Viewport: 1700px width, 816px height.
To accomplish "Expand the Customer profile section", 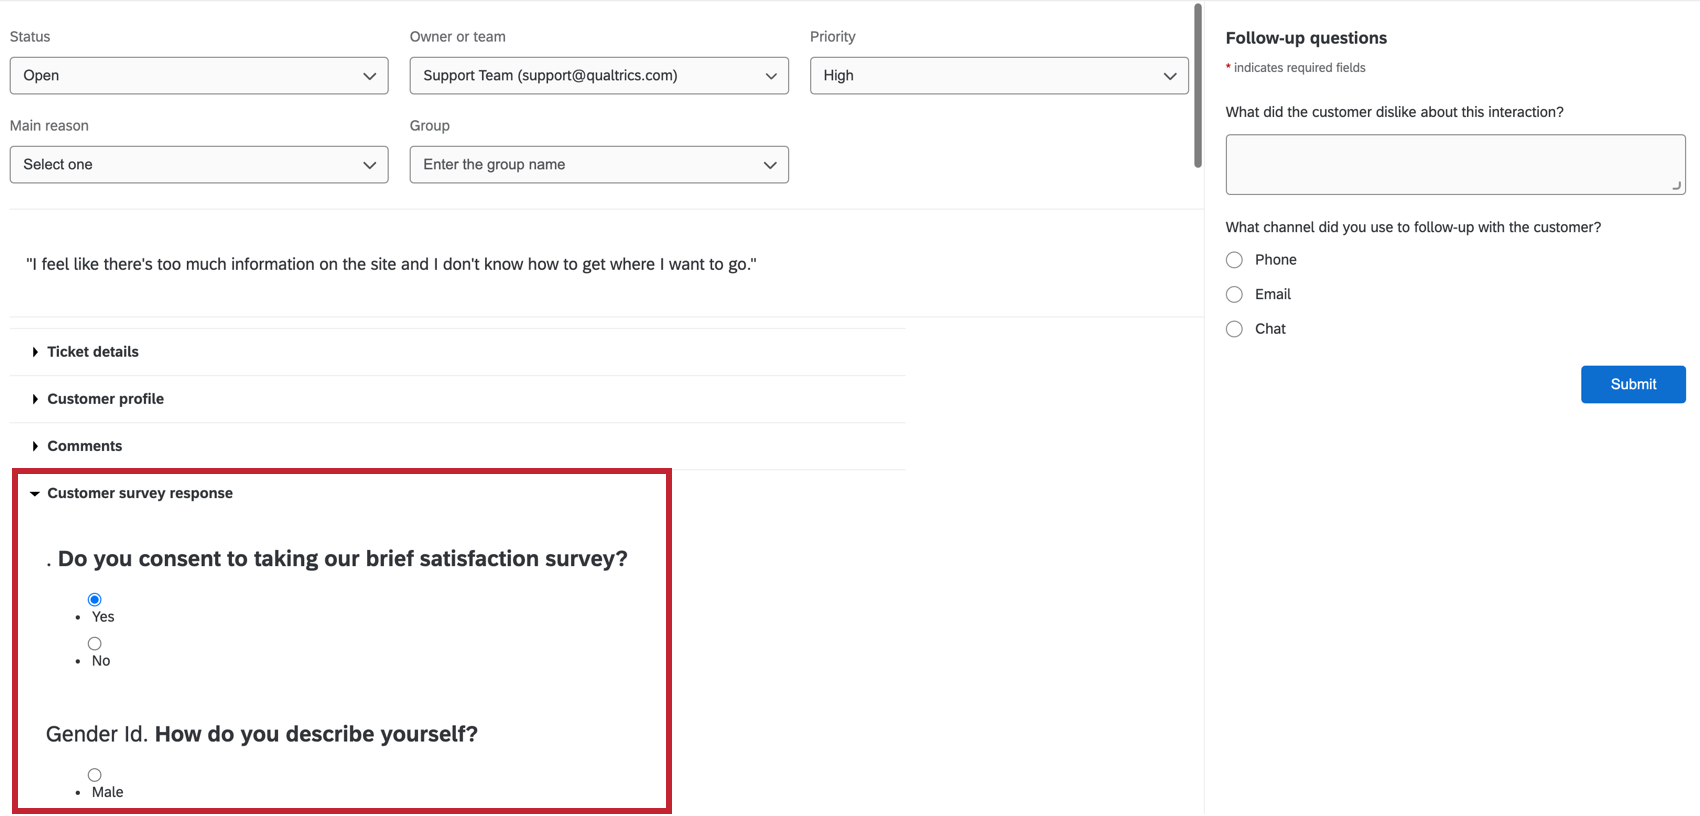I will click(104, 399).
